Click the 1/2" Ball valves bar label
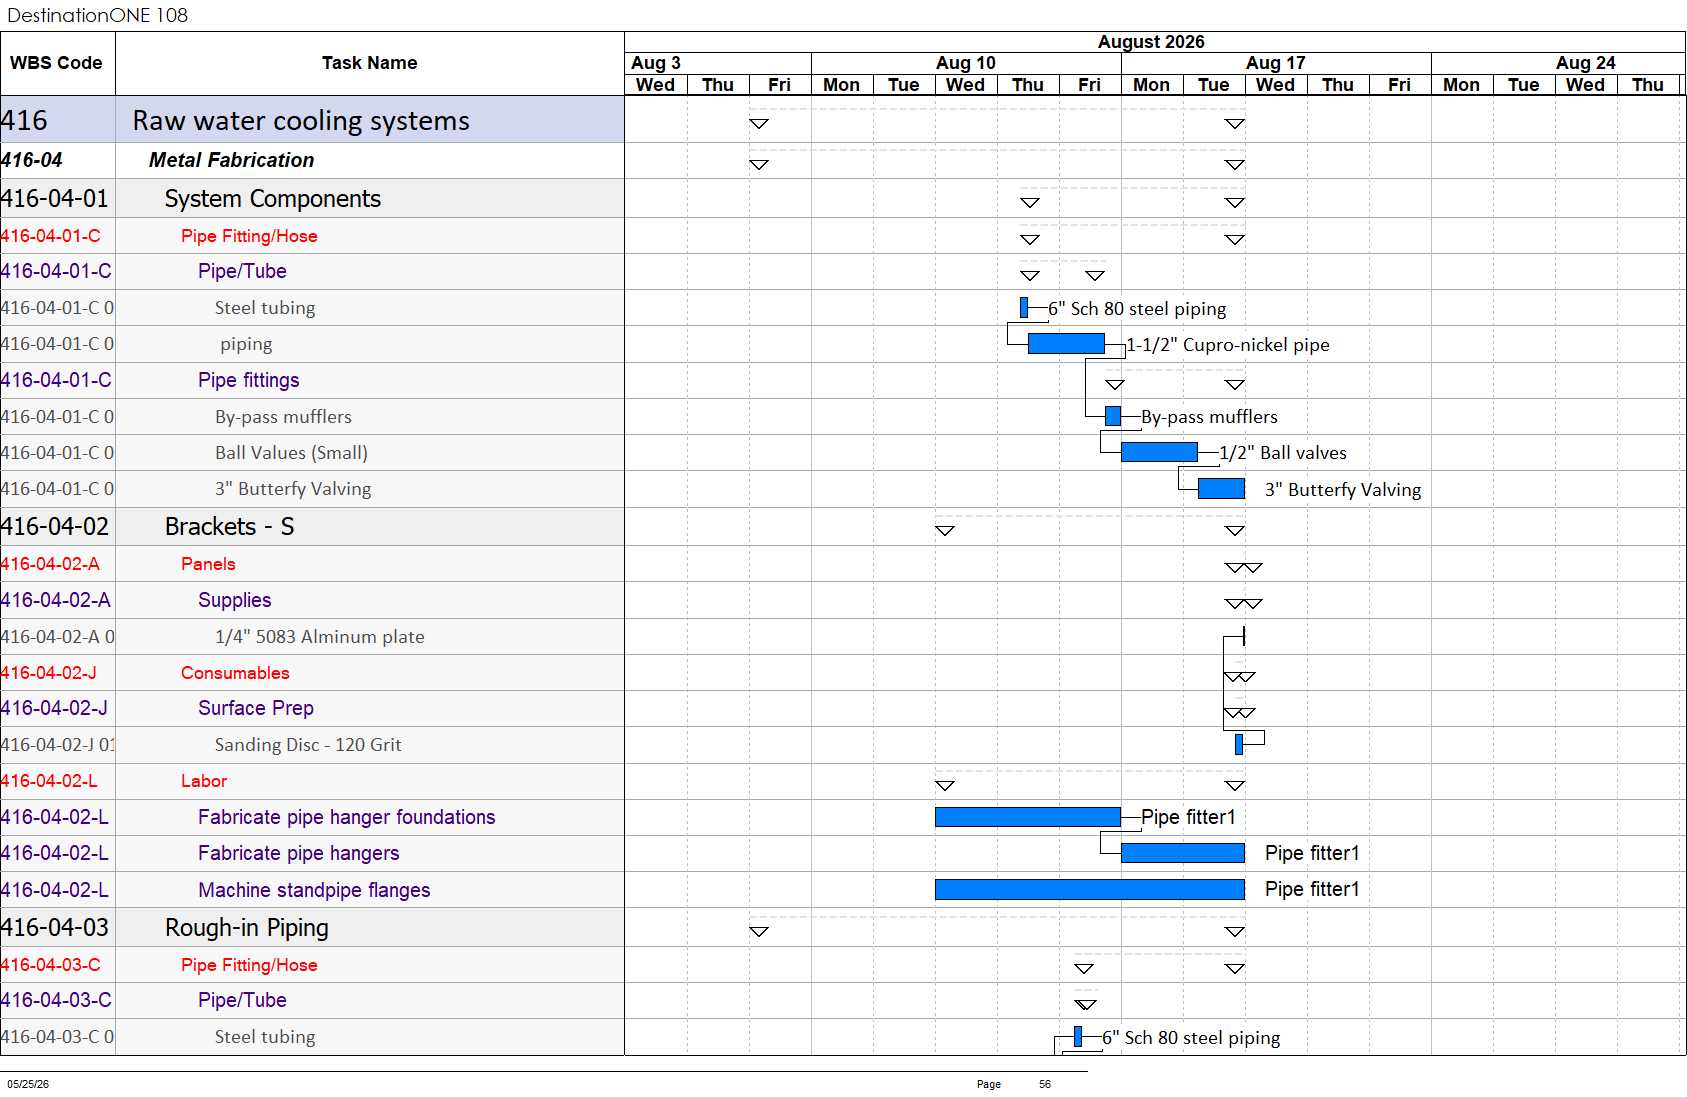1687x1097 pixels. [1283, 453]
